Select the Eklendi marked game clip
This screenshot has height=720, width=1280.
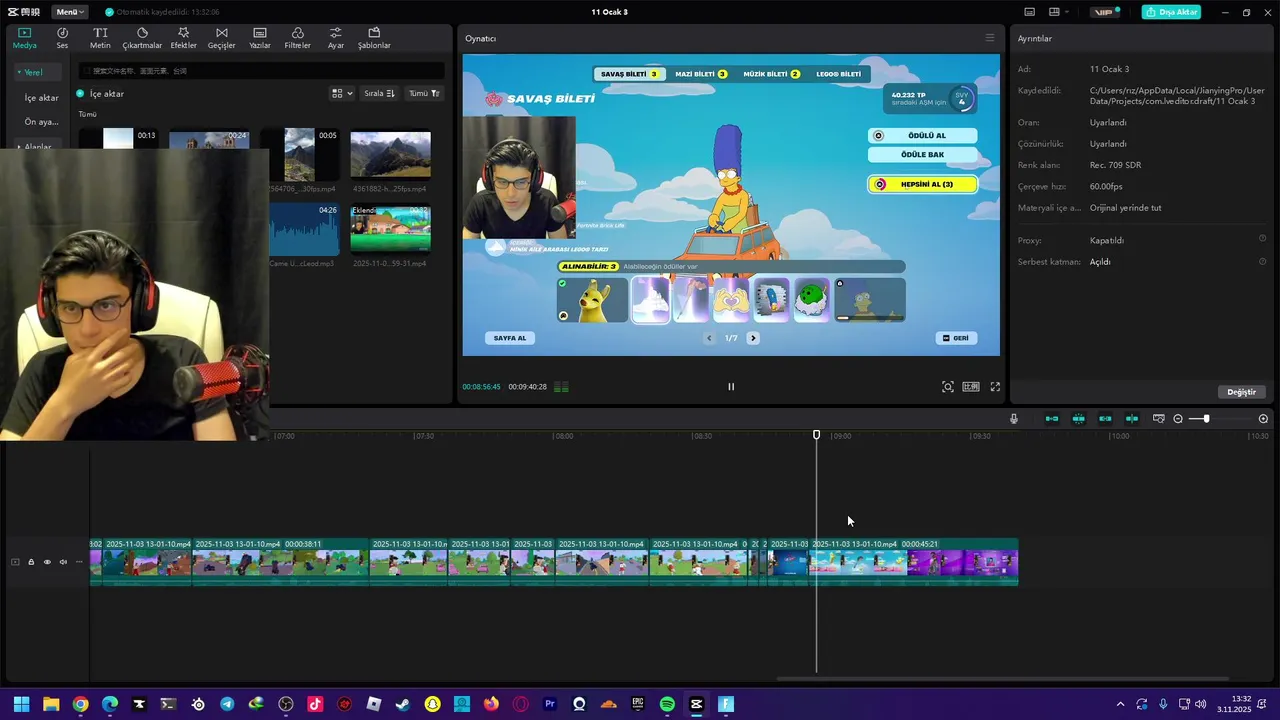[x=390, y=230]
